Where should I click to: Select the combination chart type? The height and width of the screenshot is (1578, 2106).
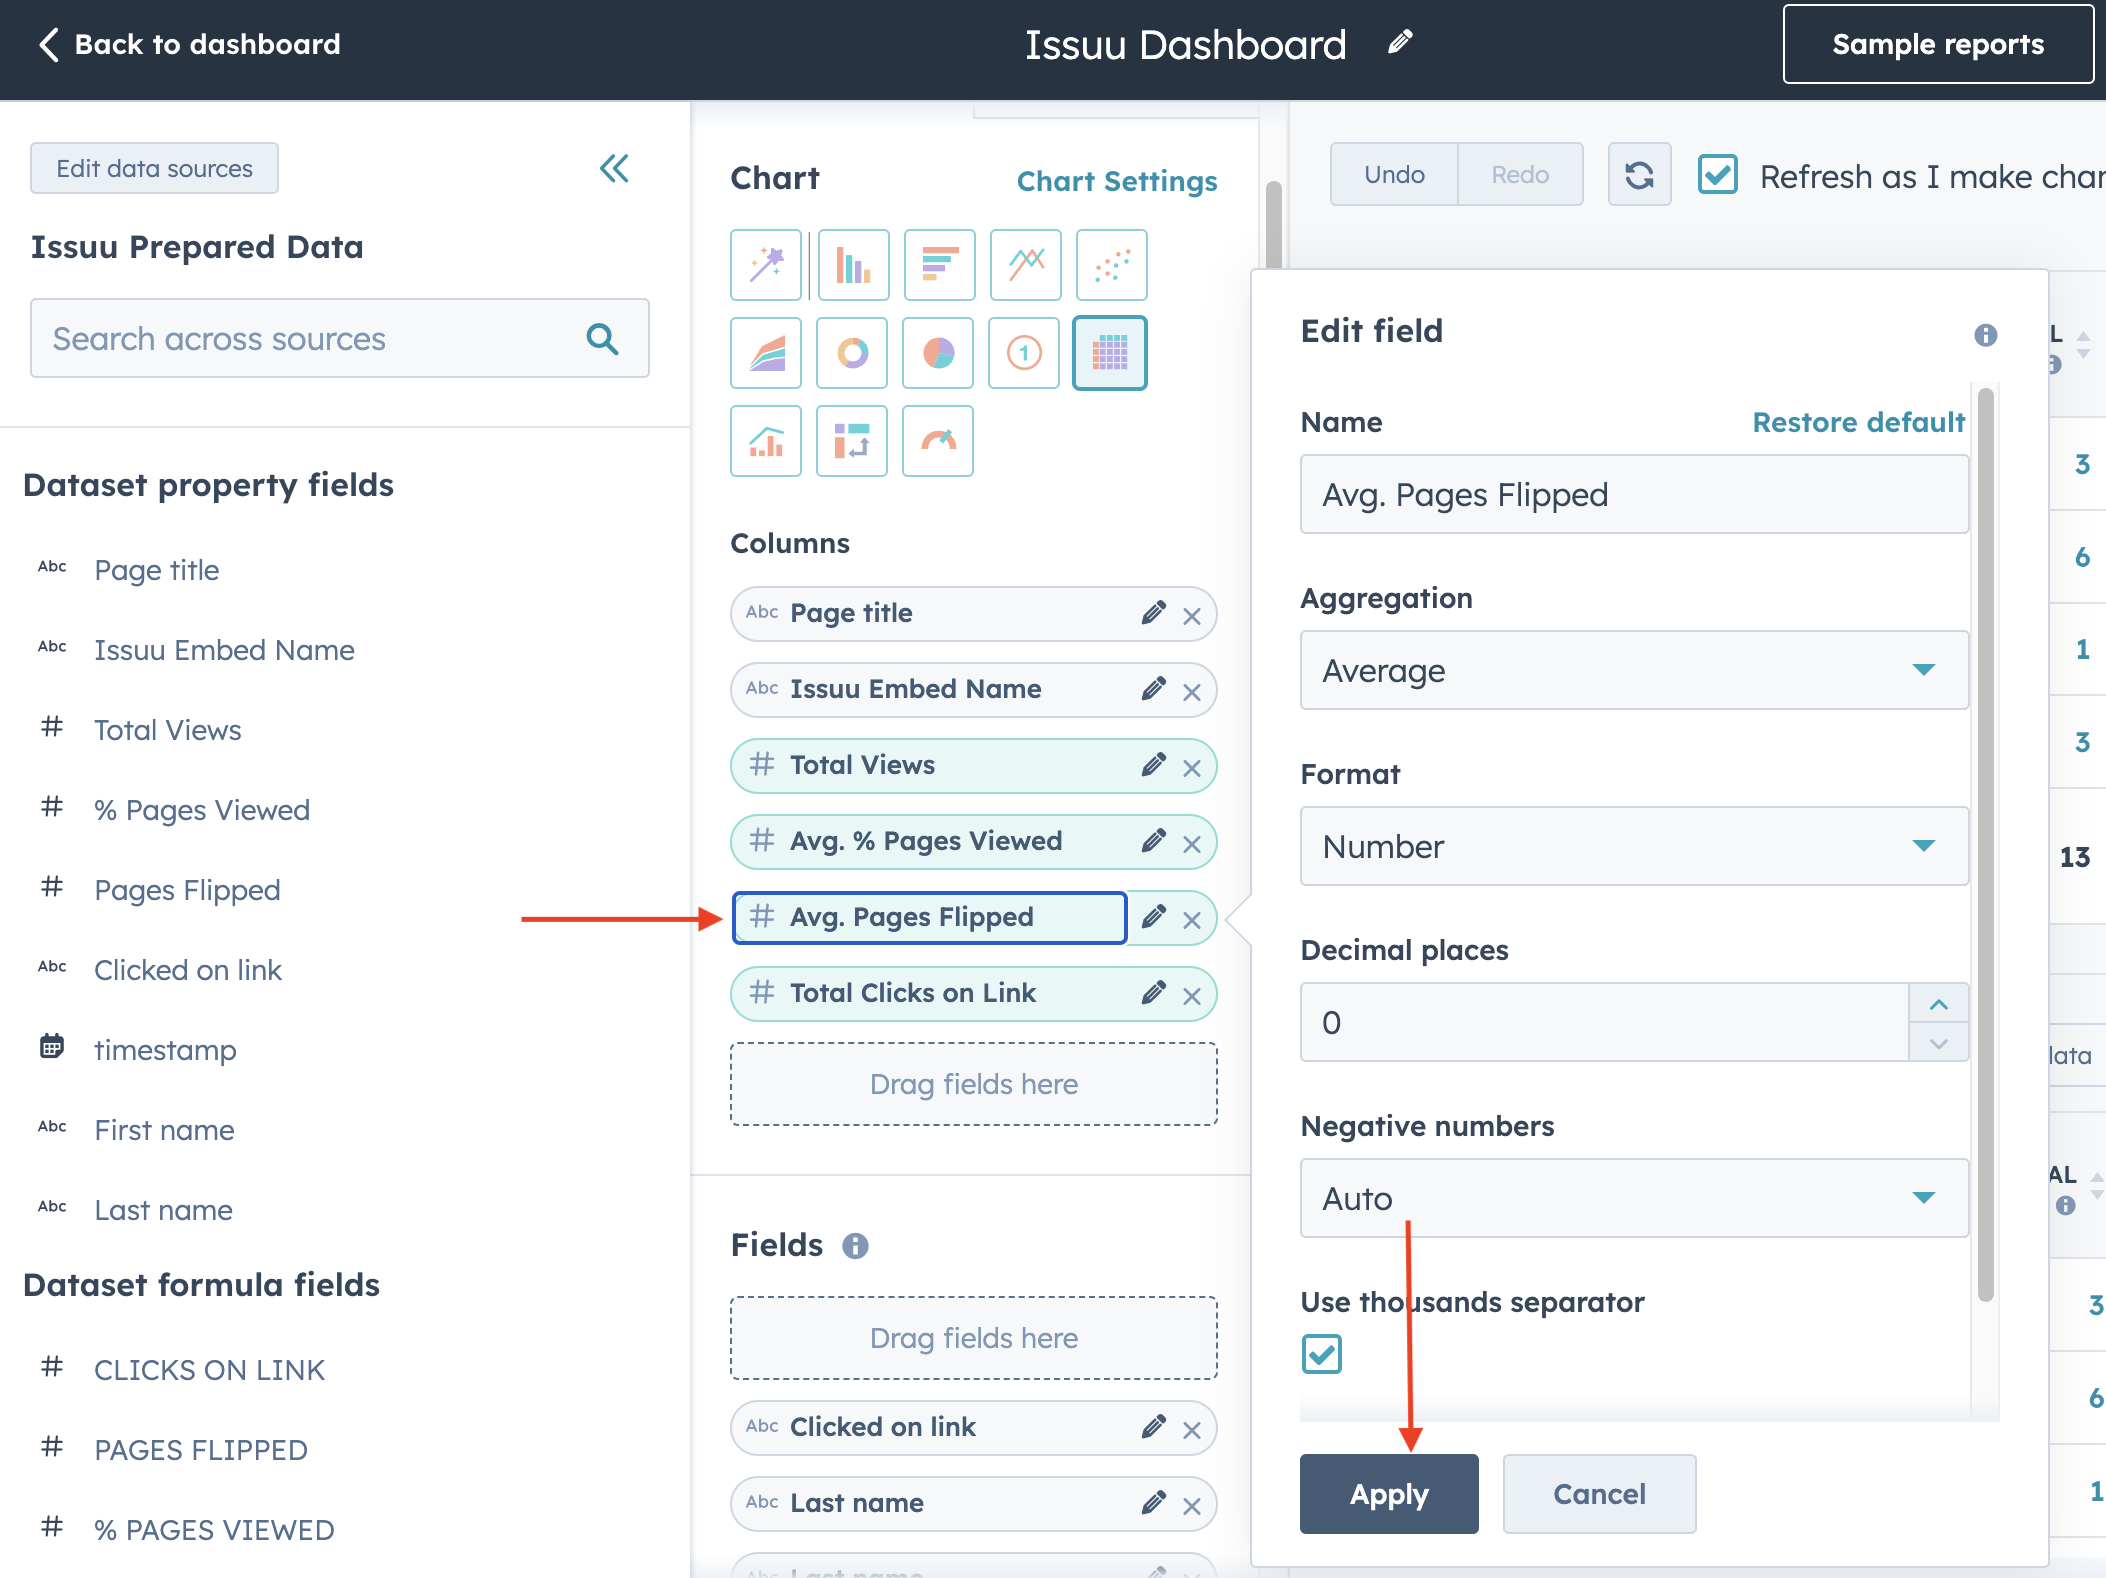pos(766,441)
